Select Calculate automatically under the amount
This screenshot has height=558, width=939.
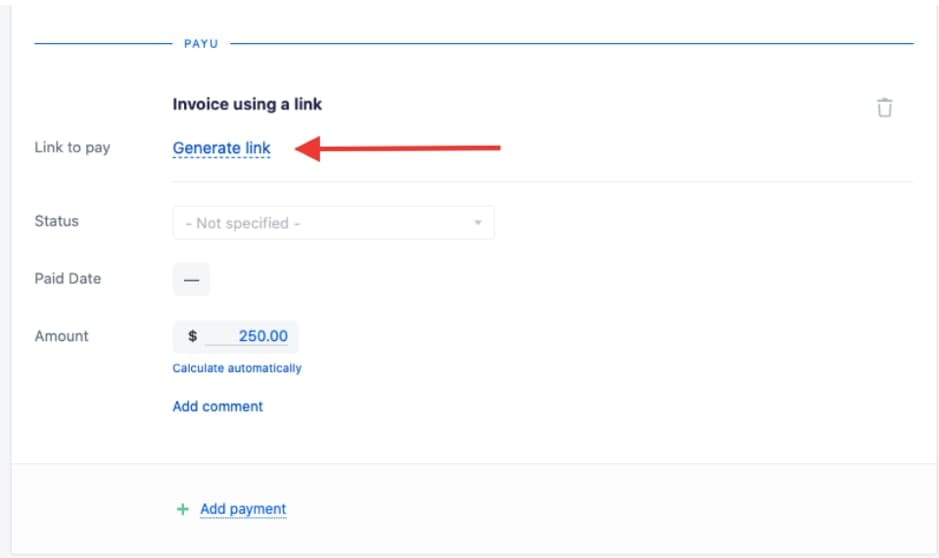coord(237,368)
